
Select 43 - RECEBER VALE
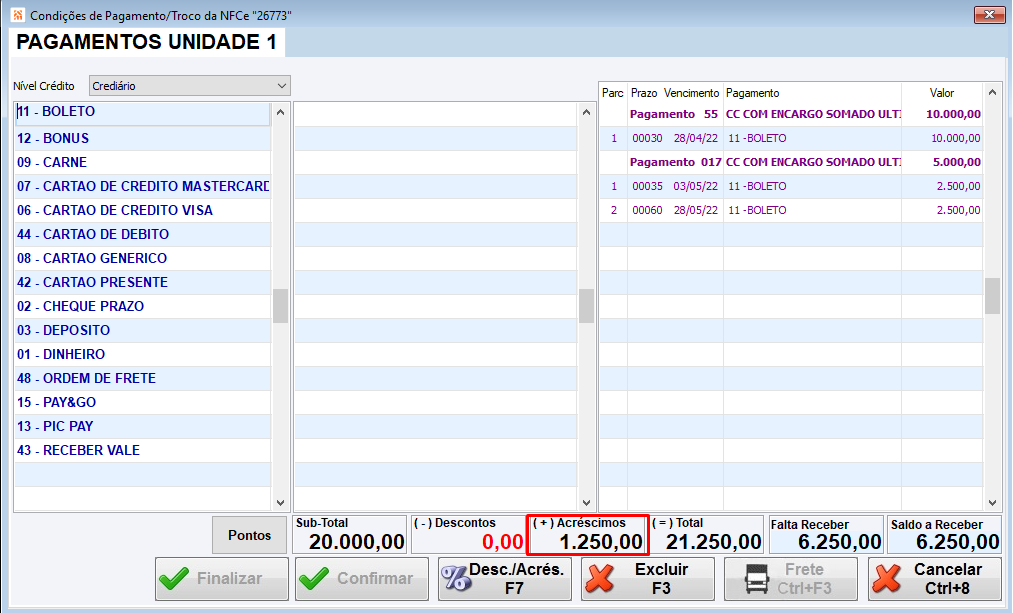142,450
